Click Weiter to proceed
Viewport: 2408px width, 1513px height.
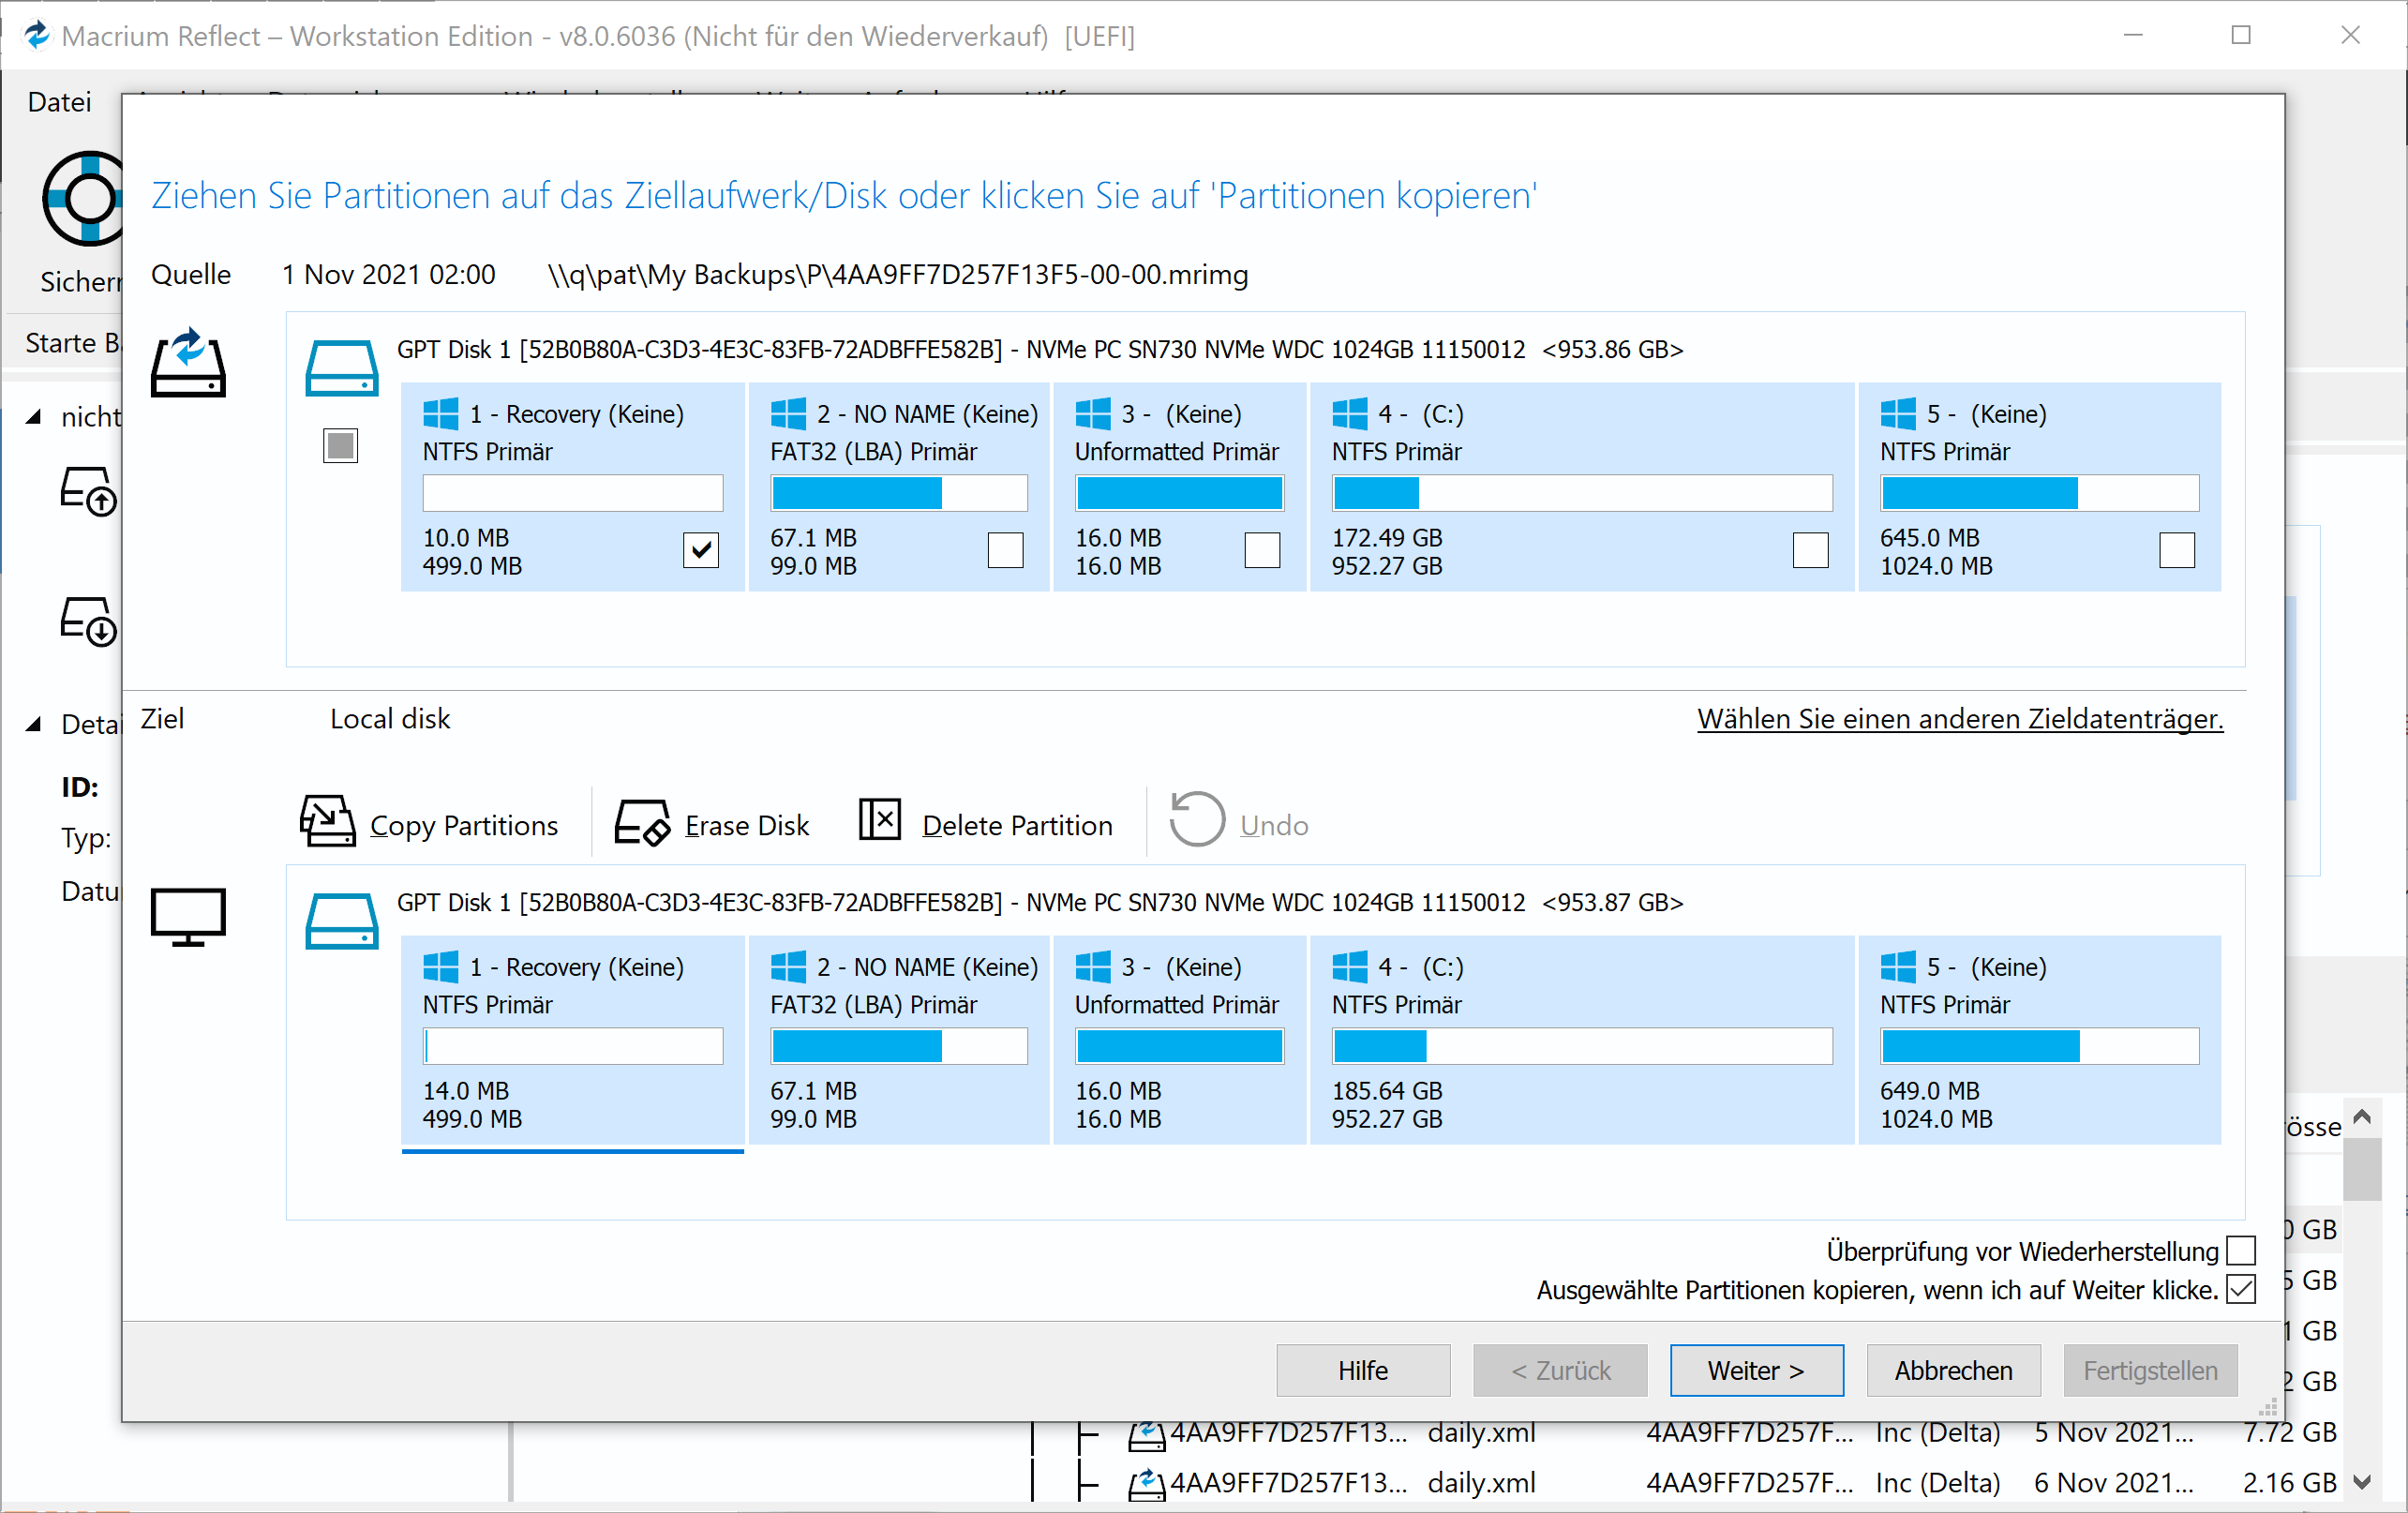(1756, 1370)
